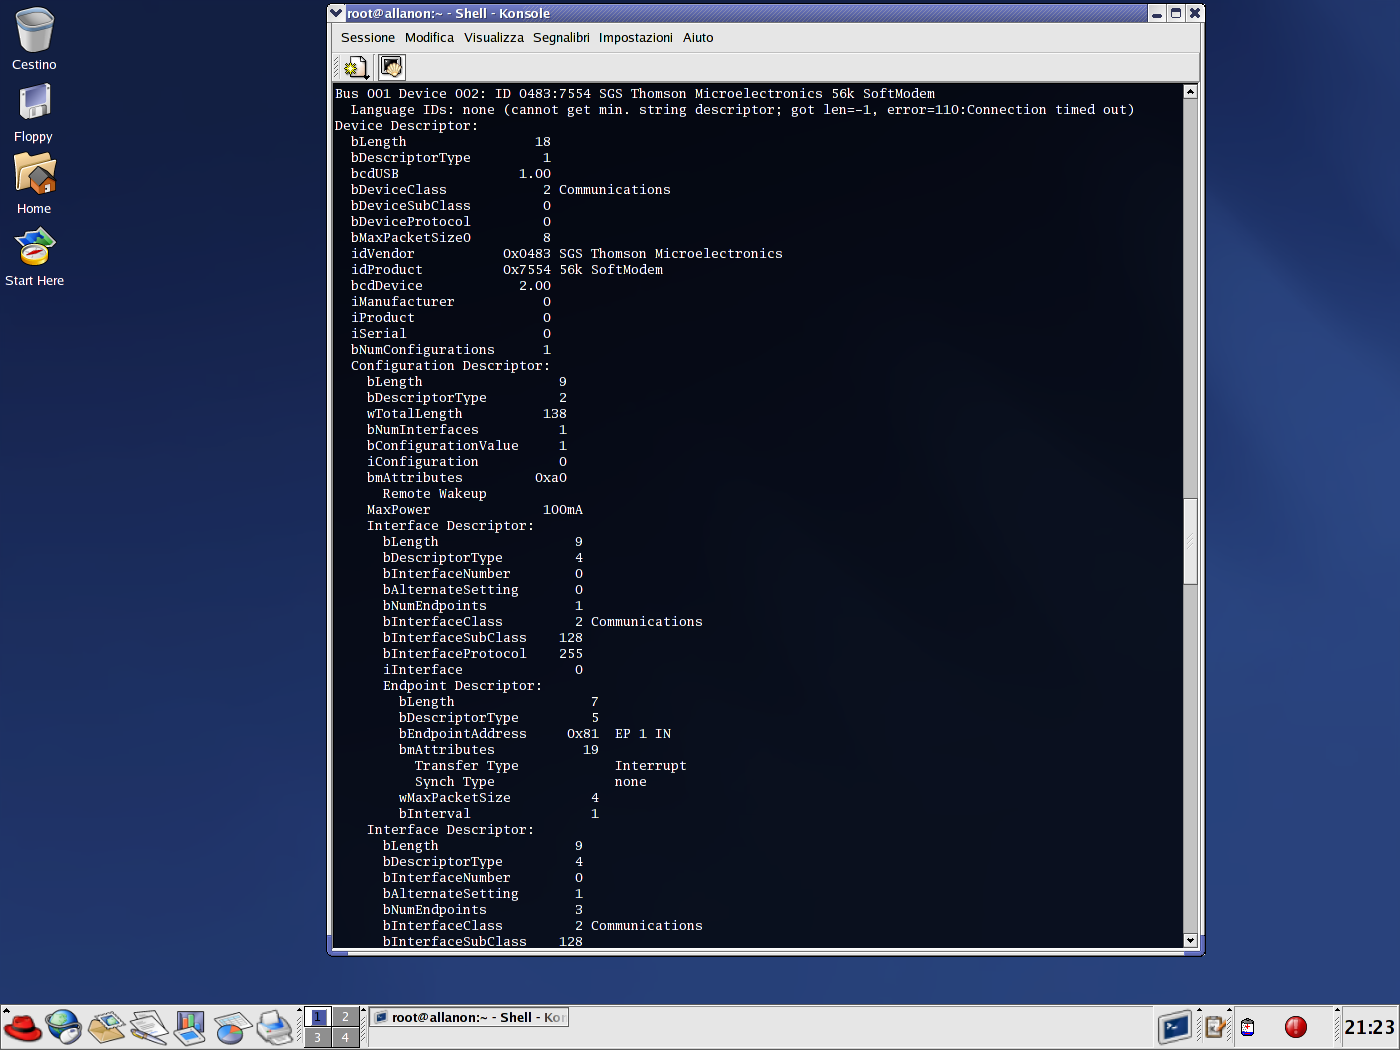Click the 'Transfer Type Interrupt' line

[x=551, y=766]
